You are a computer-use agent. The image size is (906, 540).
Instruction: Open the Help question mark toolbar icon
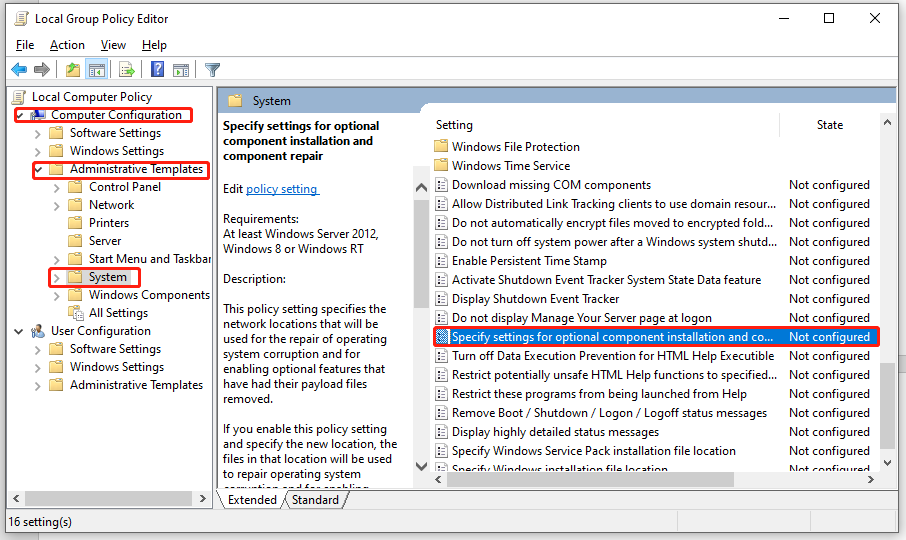pyautogui.click(x=157, y=70)
